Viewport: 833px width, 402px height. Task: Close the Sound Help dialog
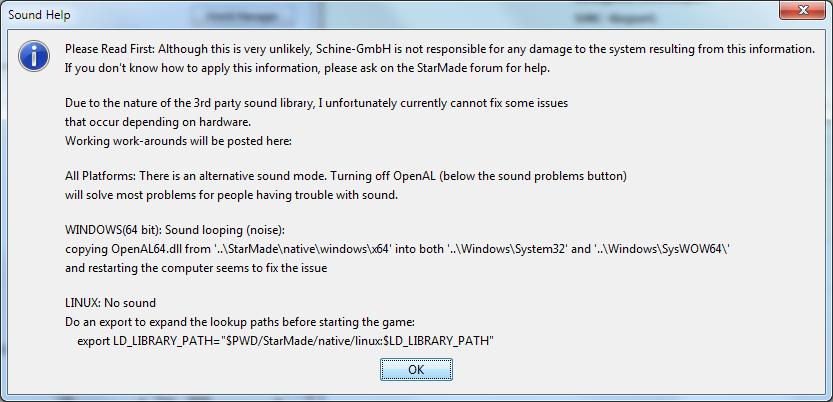[802, 11]
